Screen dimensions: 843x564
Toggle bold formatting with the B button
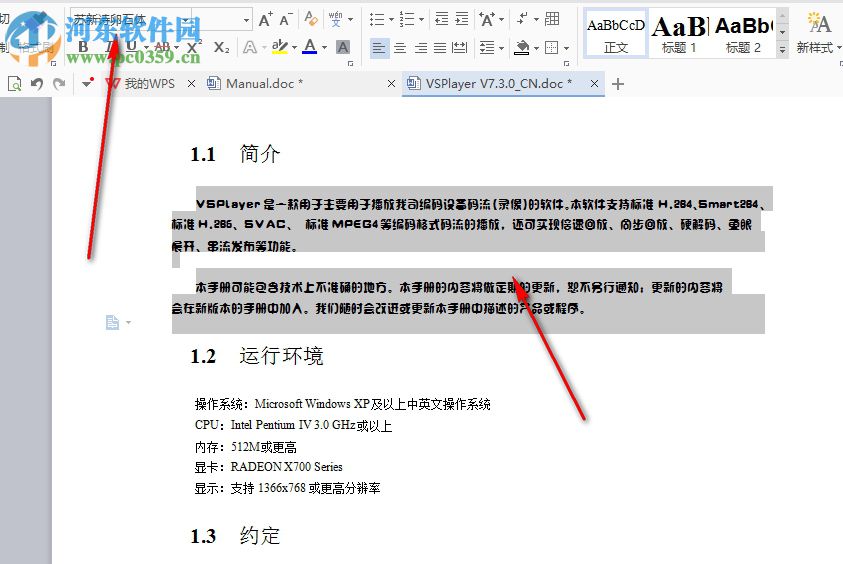[83, 47]
